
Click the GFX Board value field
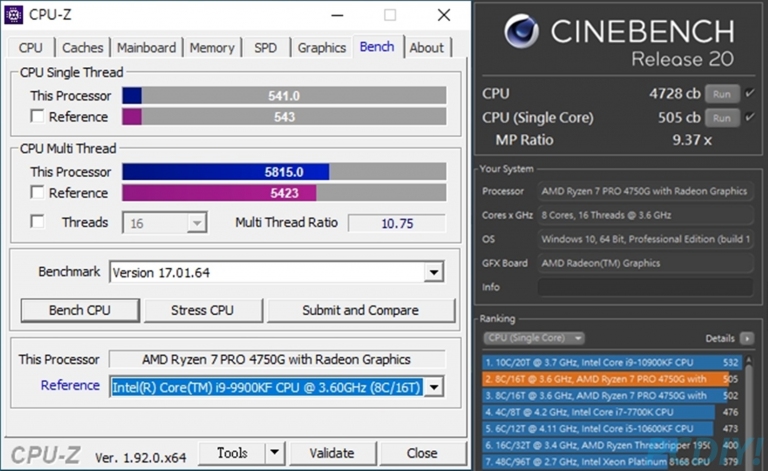[645, 263]
